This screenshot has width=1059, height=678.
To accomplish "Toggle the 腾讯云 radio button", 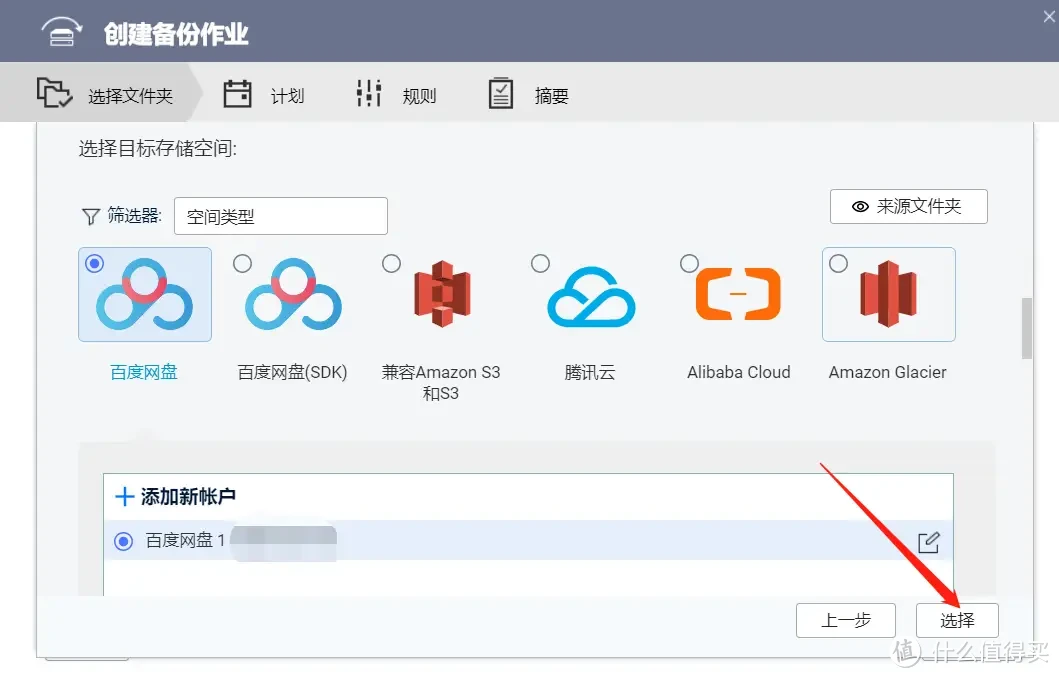I will click(x=540, y=263).
